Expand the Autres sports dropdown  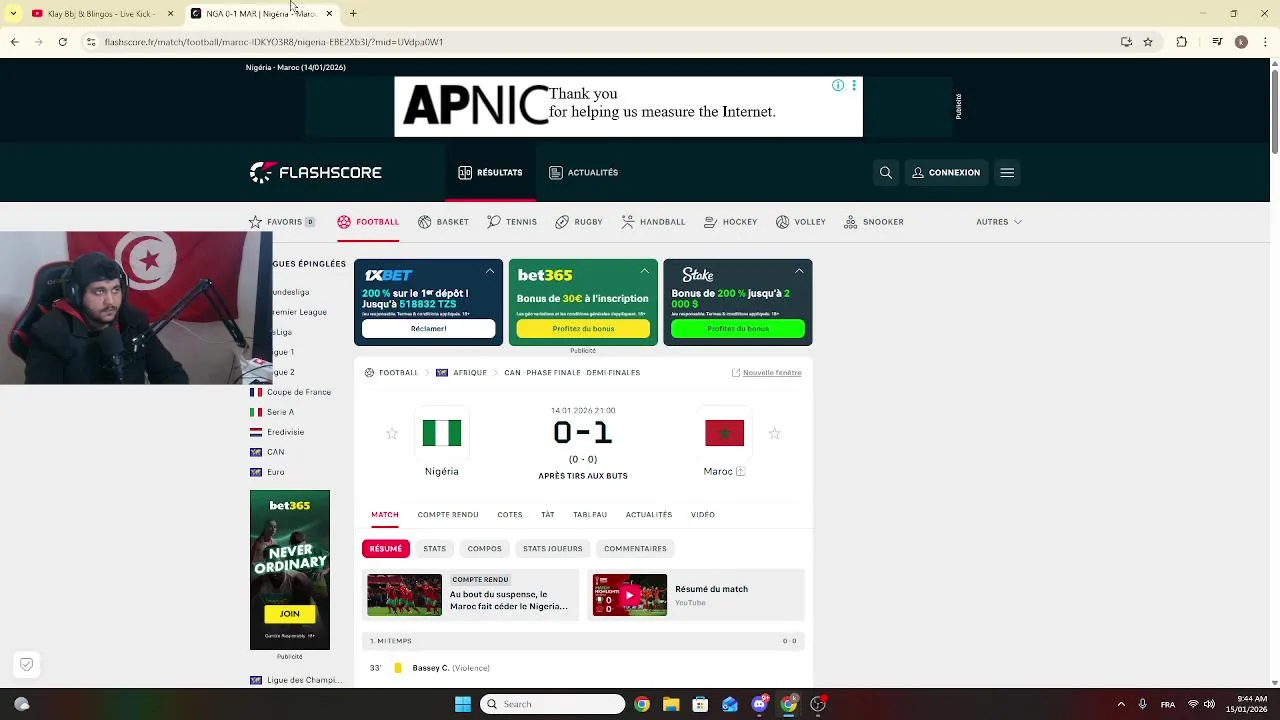tap(999, 222)
